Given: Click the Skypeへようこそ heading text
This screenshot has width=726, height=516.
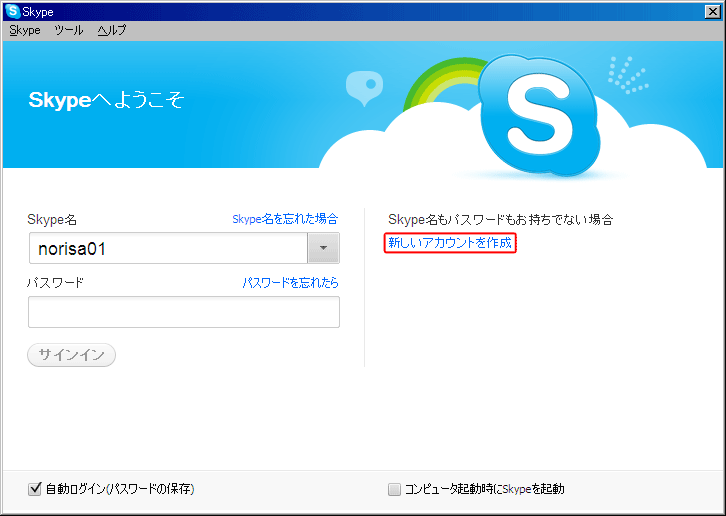Looking at the screenshot, I should [106, 100].
